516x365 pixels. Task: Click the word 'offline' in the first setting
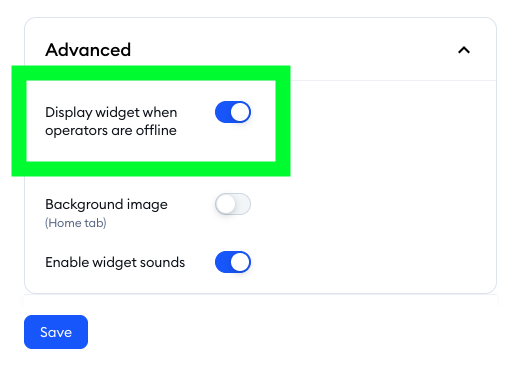[x=156, y=130]
